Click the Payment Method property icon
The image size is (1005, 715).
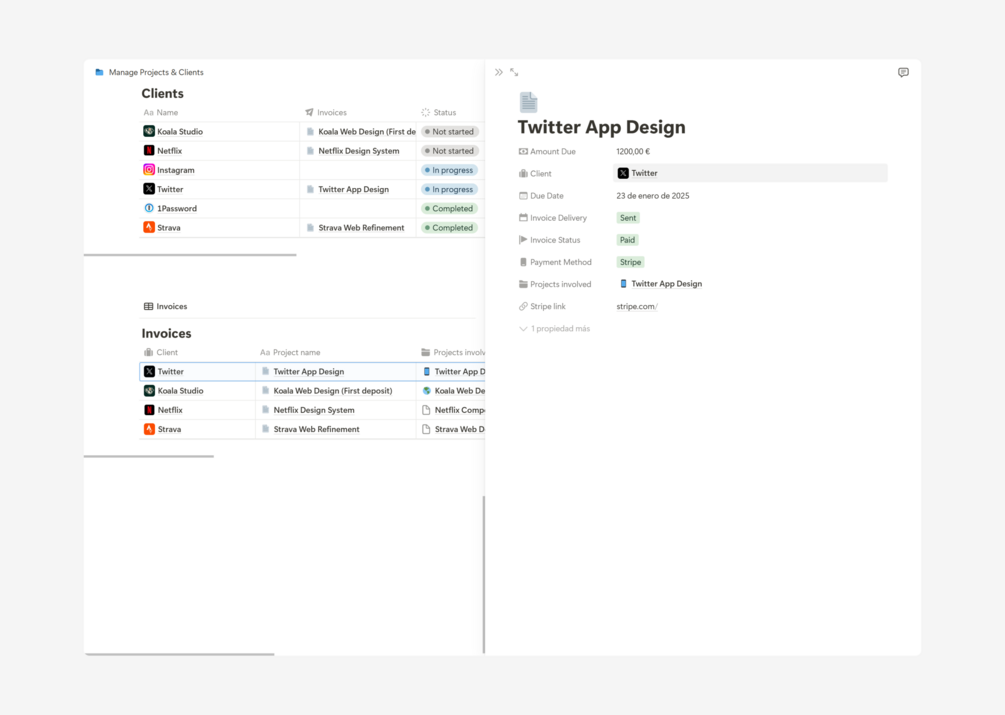[523, 262]
